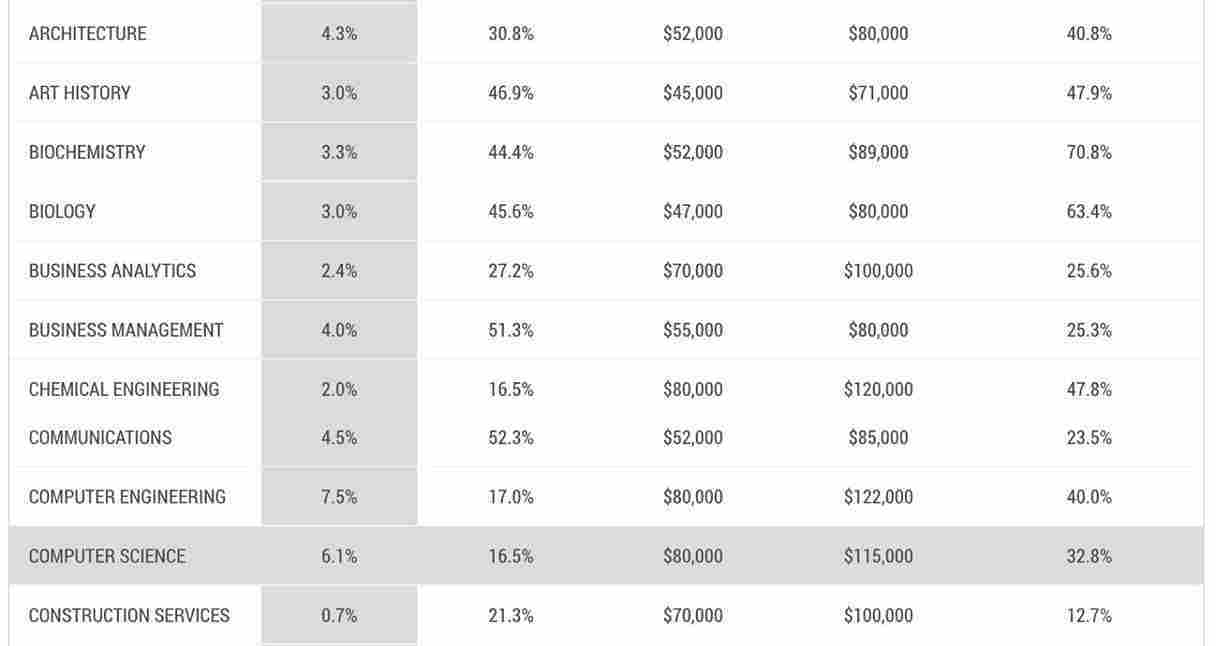1216x646 pixels.
Task: Select Biology's 63.4% value
Action: [1089, 211]
